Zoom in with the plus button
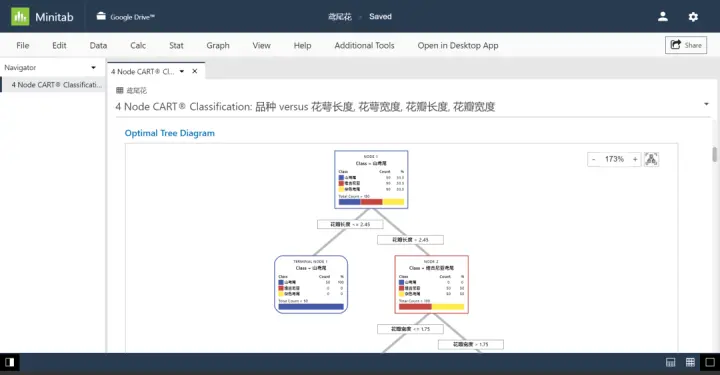 pos(635,159)
